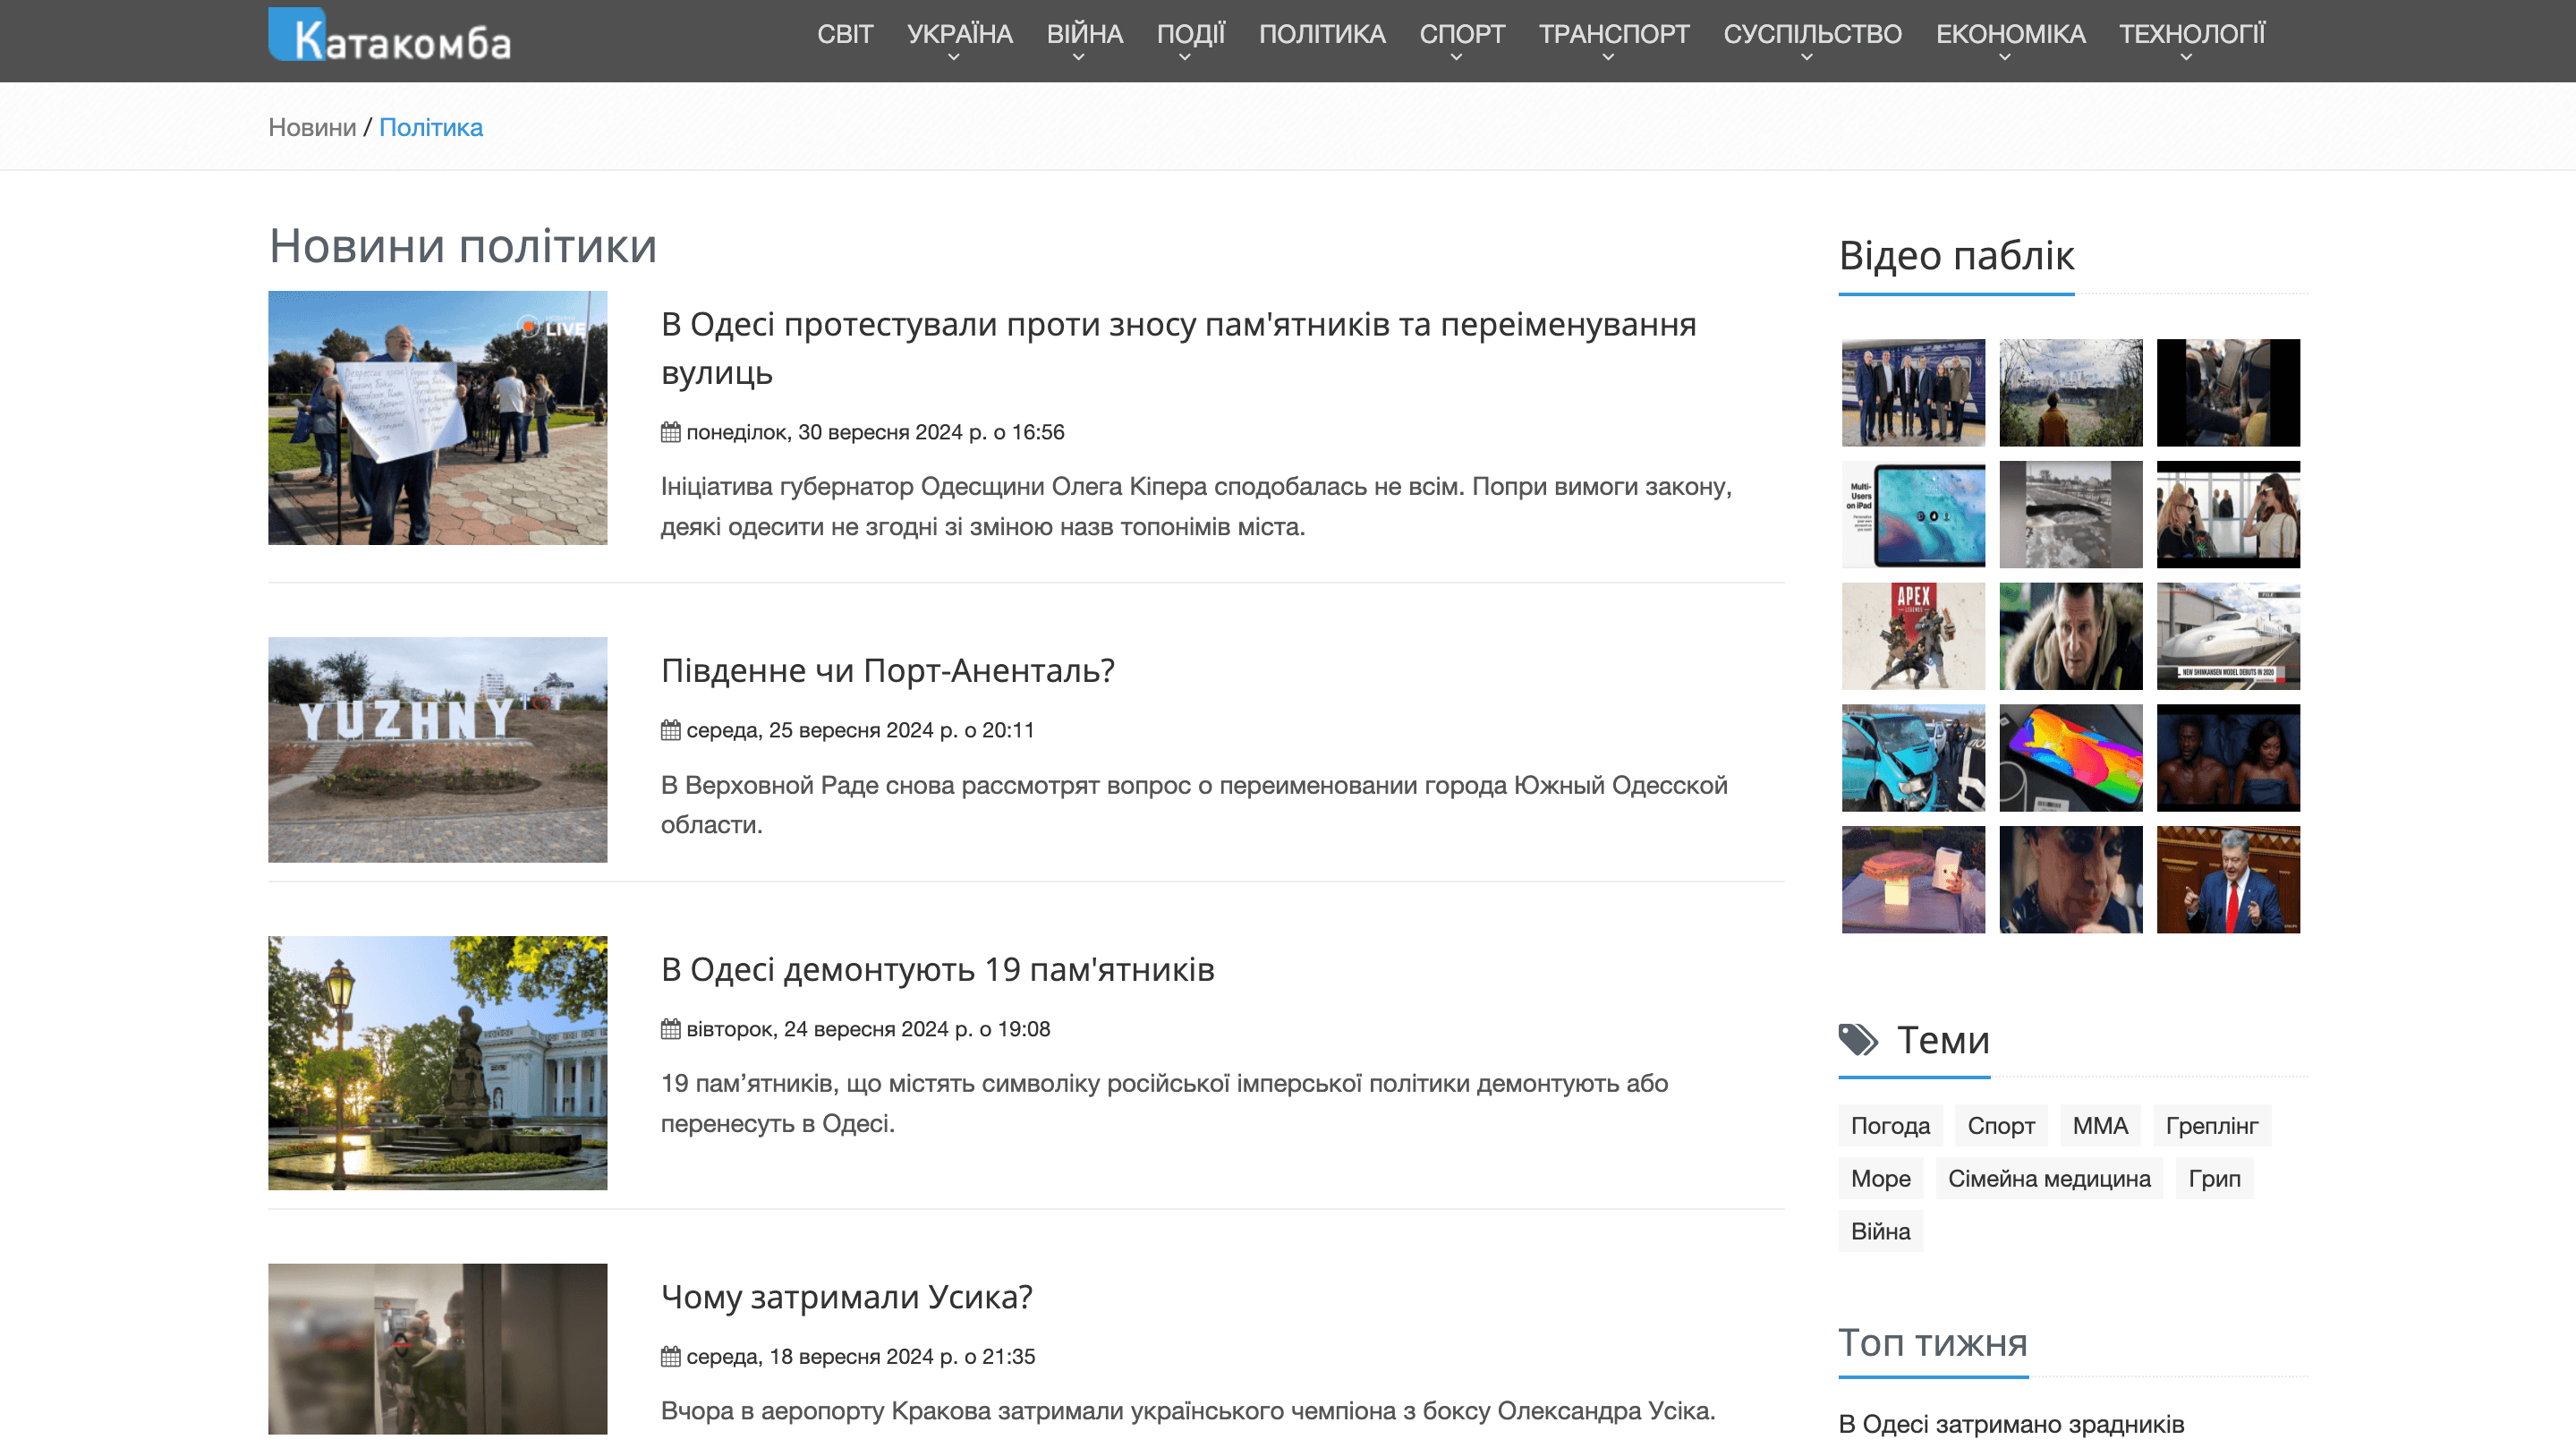Expand the chevron under СУСПІЛЬСТВО
This screenshot has width=2576, height=1448.
(x=1807, y=58)
